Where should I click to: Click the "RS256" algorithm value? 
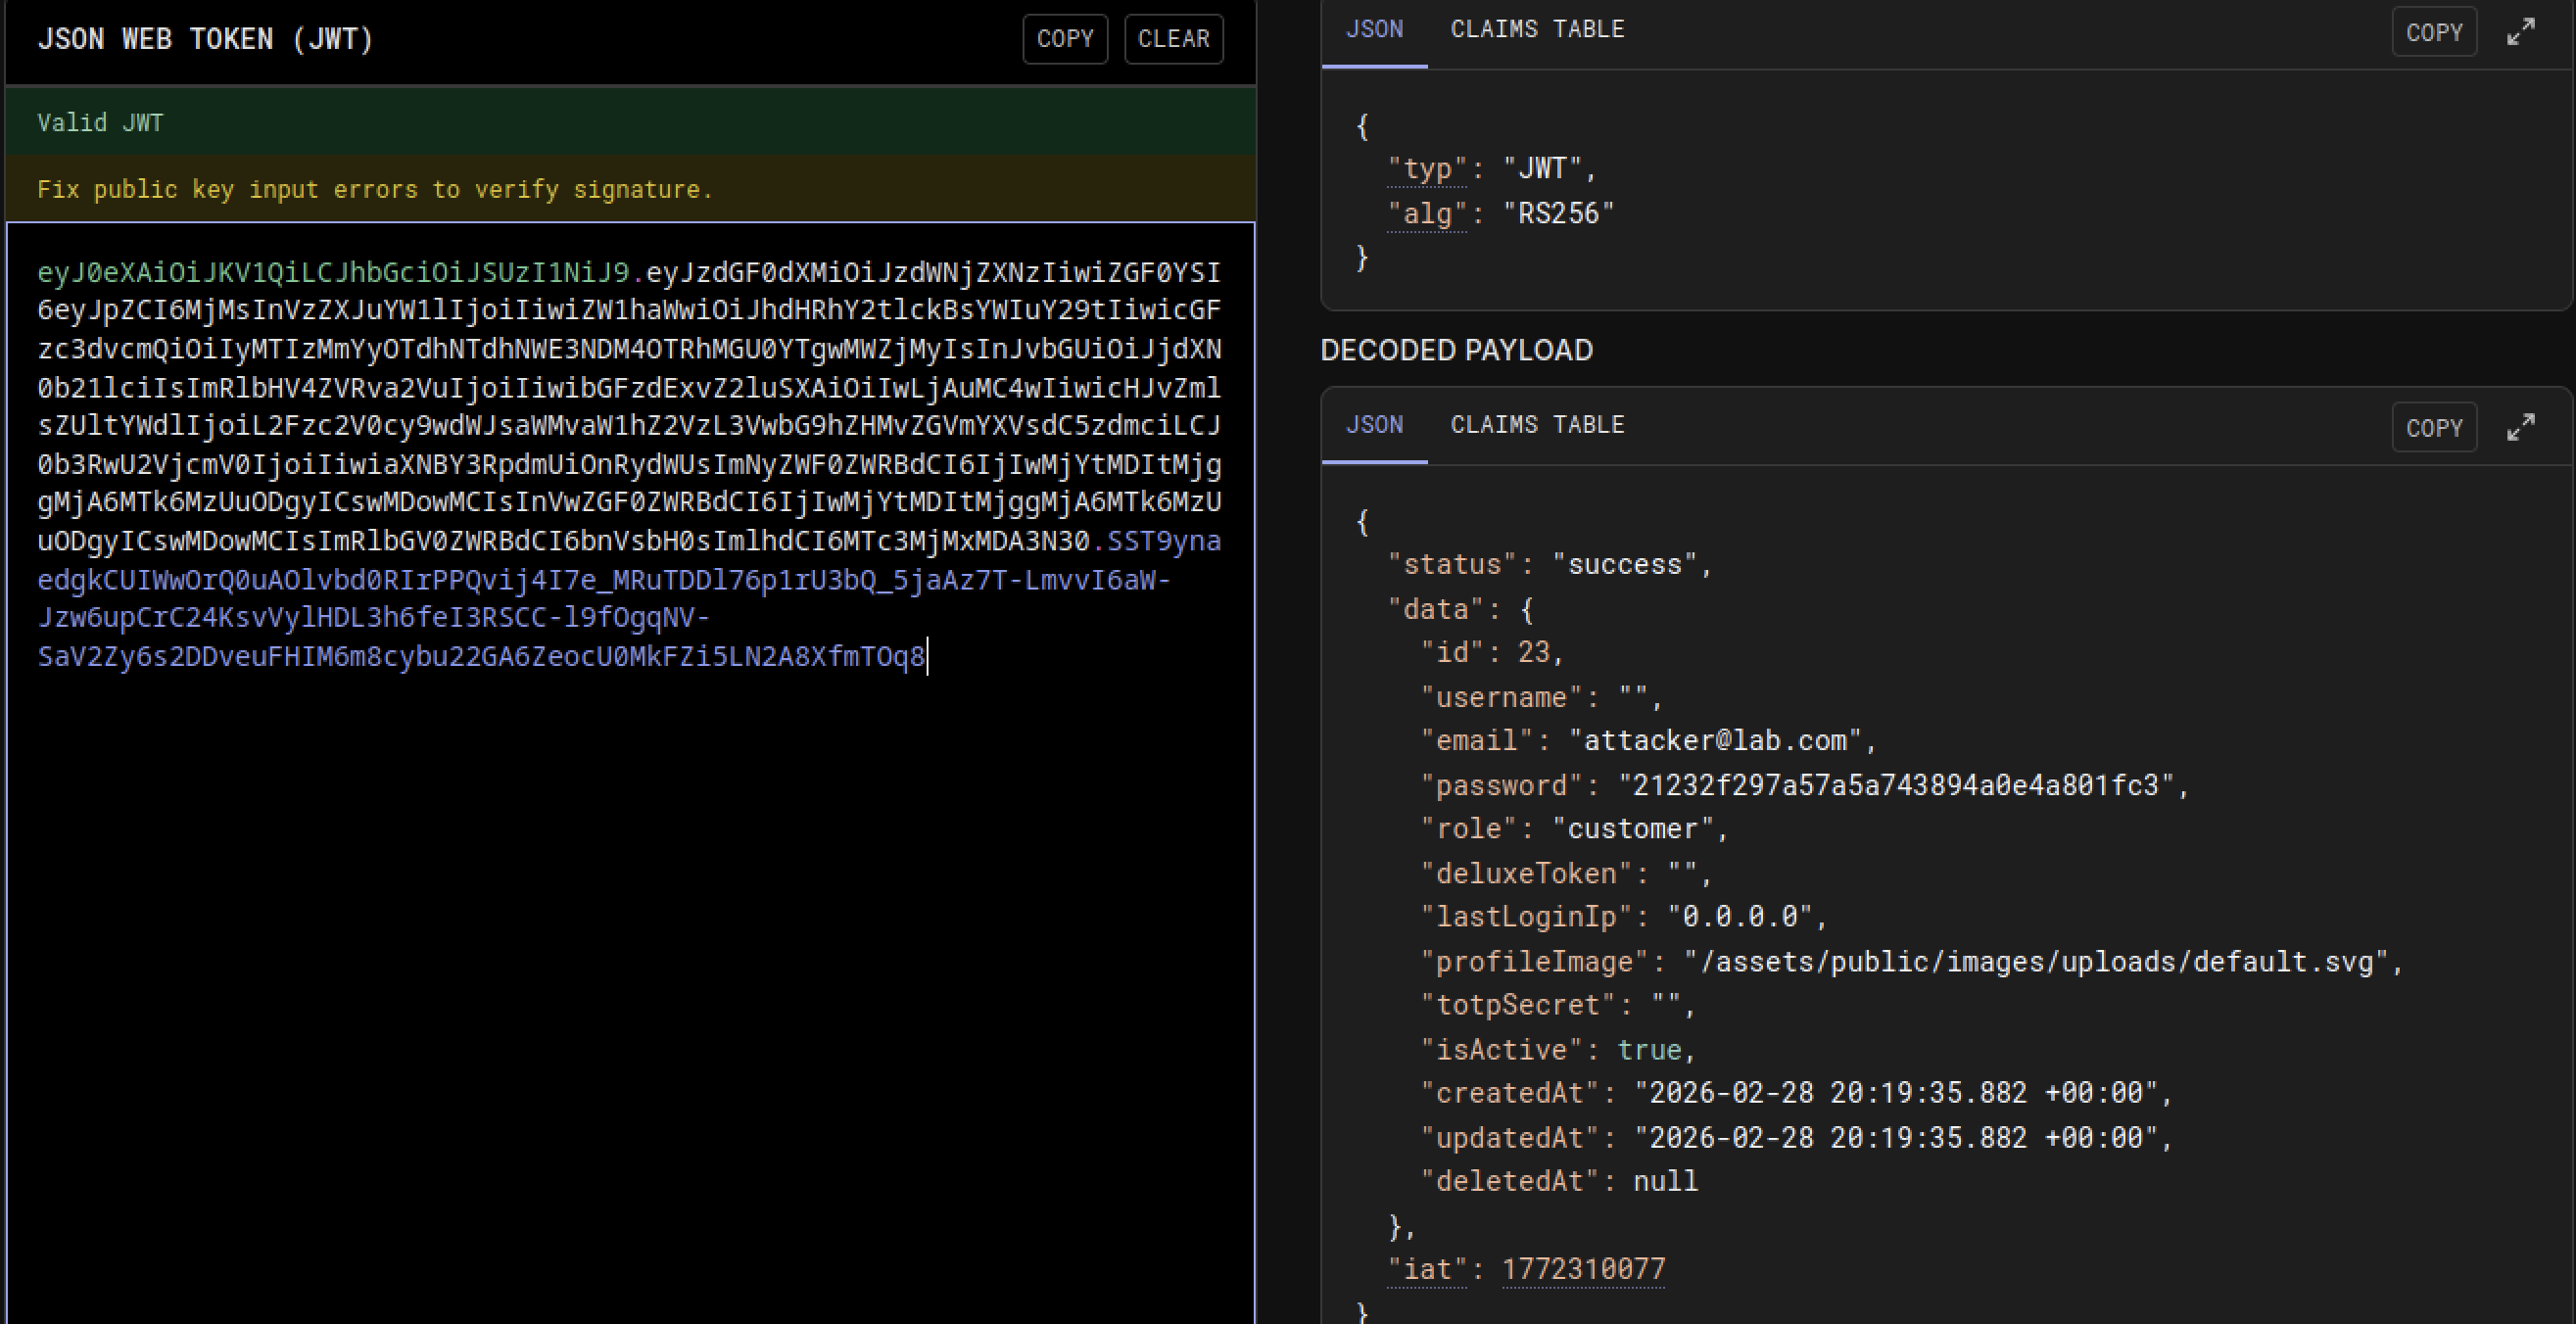pyautogui.click(x=1559, y=214)
